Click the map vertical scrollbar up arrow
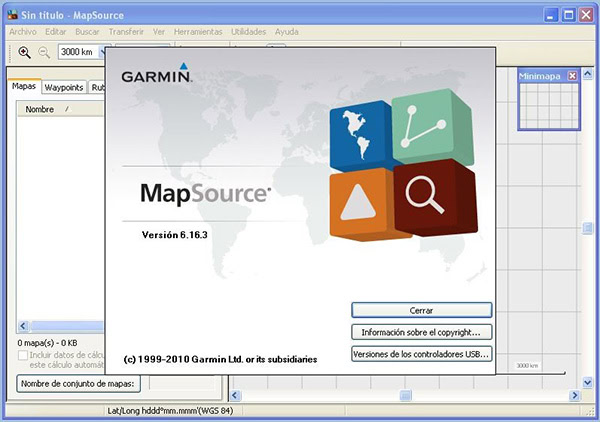600x422 pixels. [588, 73]
